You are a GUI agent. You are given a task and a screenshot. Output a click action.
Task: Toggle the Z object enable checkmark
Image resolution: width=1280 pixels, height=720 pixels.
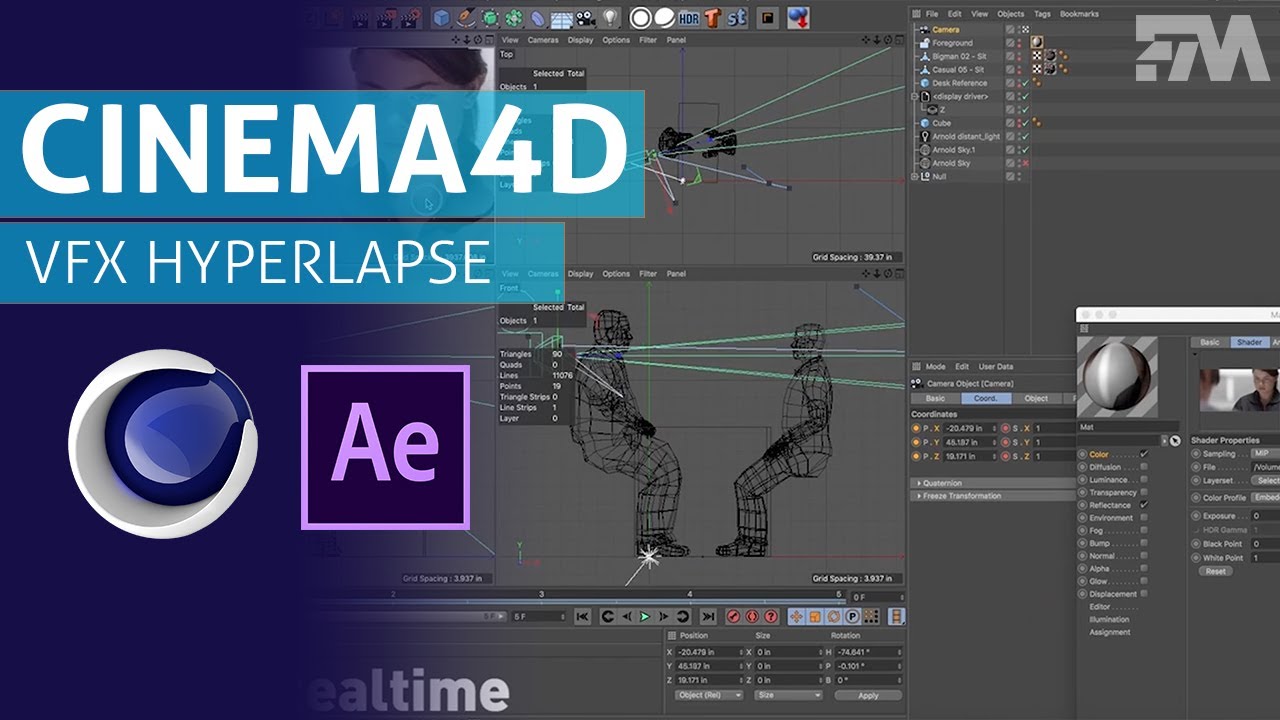click(x=1025, y=110)
